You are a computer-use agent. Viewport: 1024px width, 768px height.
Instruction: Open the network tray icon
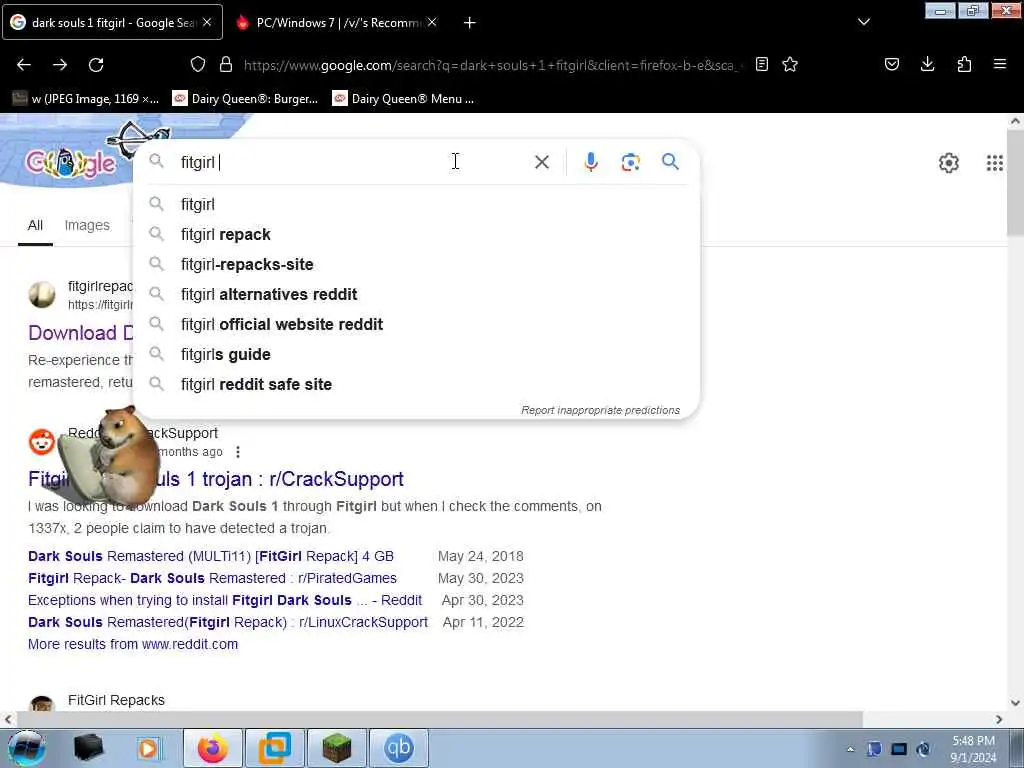(x=899, y=749)
